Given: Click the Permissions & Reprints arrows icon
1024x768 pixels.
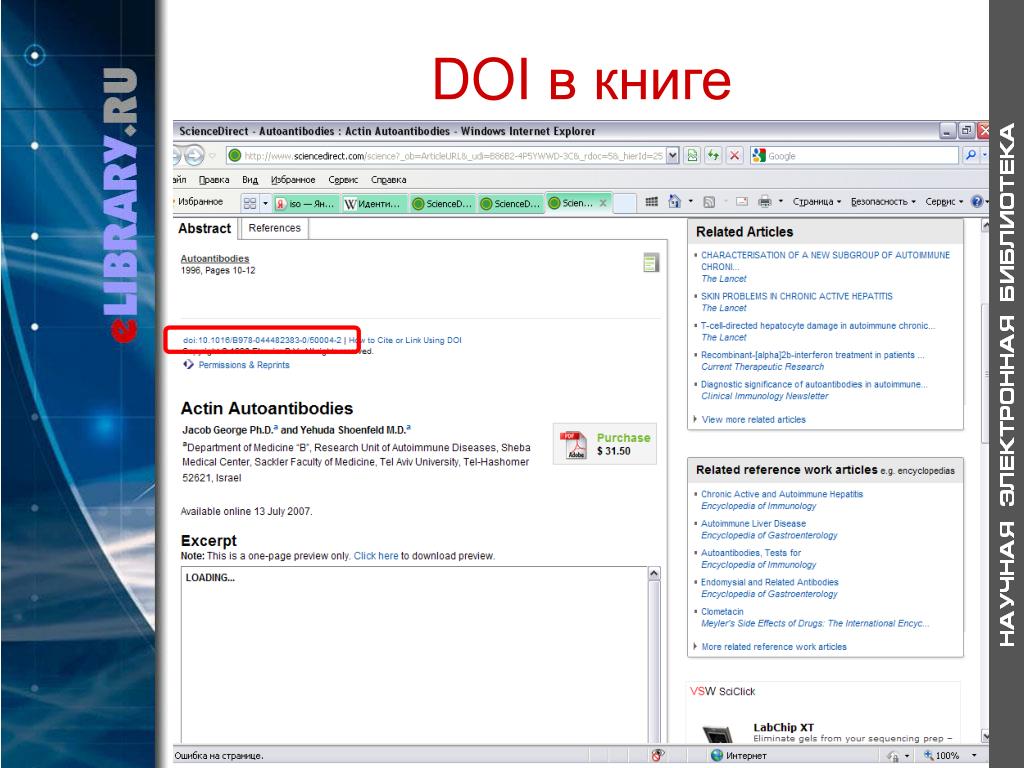Looking at the screenshot, I should pyautogui.click(x=188, y=364).
